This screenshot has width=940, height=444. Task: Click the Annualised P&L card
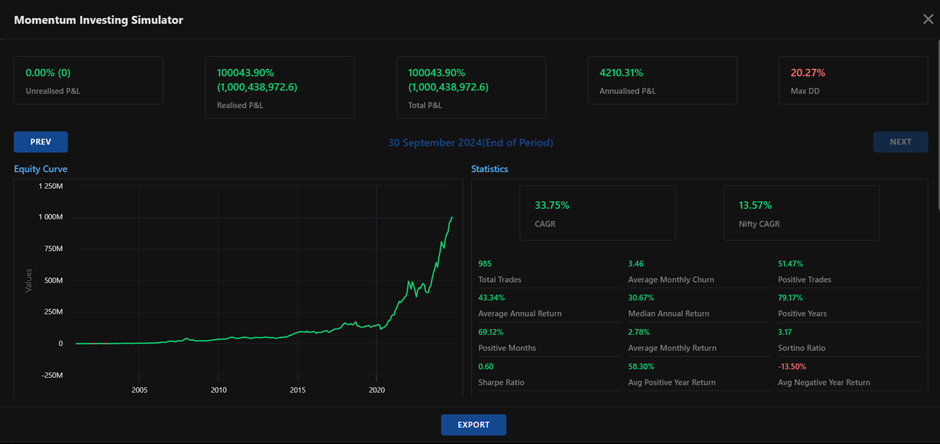[x=661, y=81]
